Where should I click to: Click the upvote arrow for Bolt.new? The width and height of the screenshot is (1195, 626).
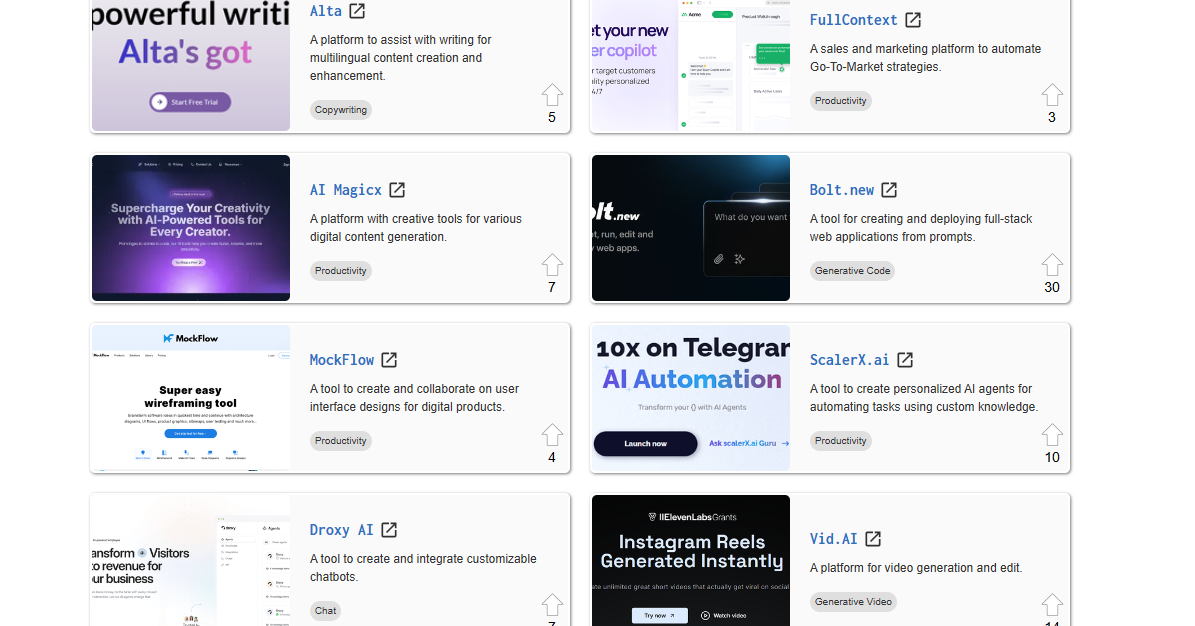tap(1052, 265)
